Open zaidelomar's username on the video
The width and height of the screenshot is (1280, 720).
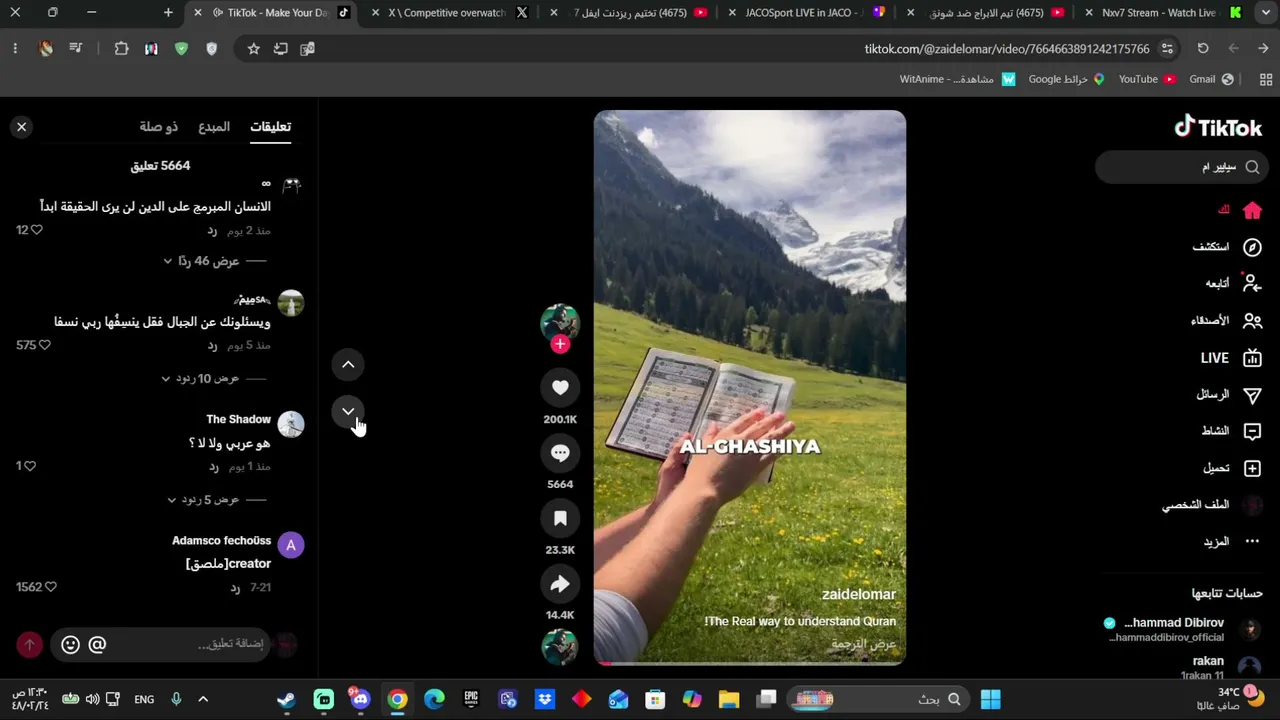858,594
